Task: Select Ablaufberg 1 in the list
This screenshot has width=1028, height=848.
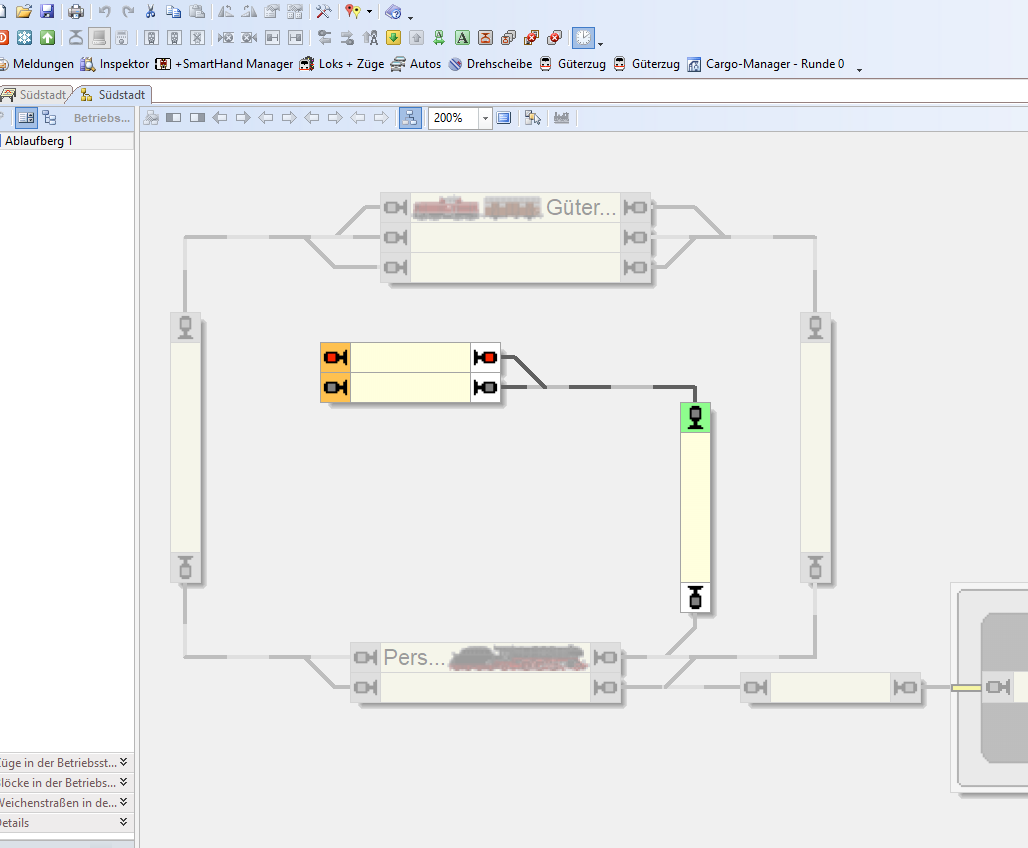Action: coord(40,141)
